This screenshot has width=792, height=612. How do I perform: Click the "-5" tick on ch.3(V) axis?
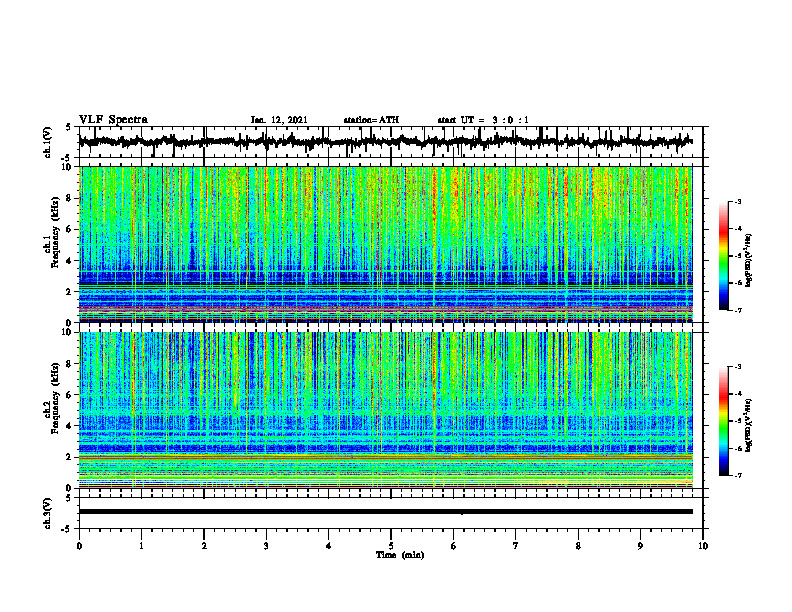coord(66,529)
